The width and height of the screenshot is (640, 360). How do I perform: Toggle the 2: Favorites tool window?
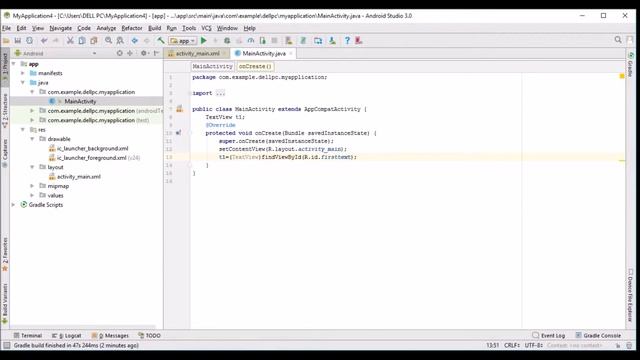[x=5, y=254]
